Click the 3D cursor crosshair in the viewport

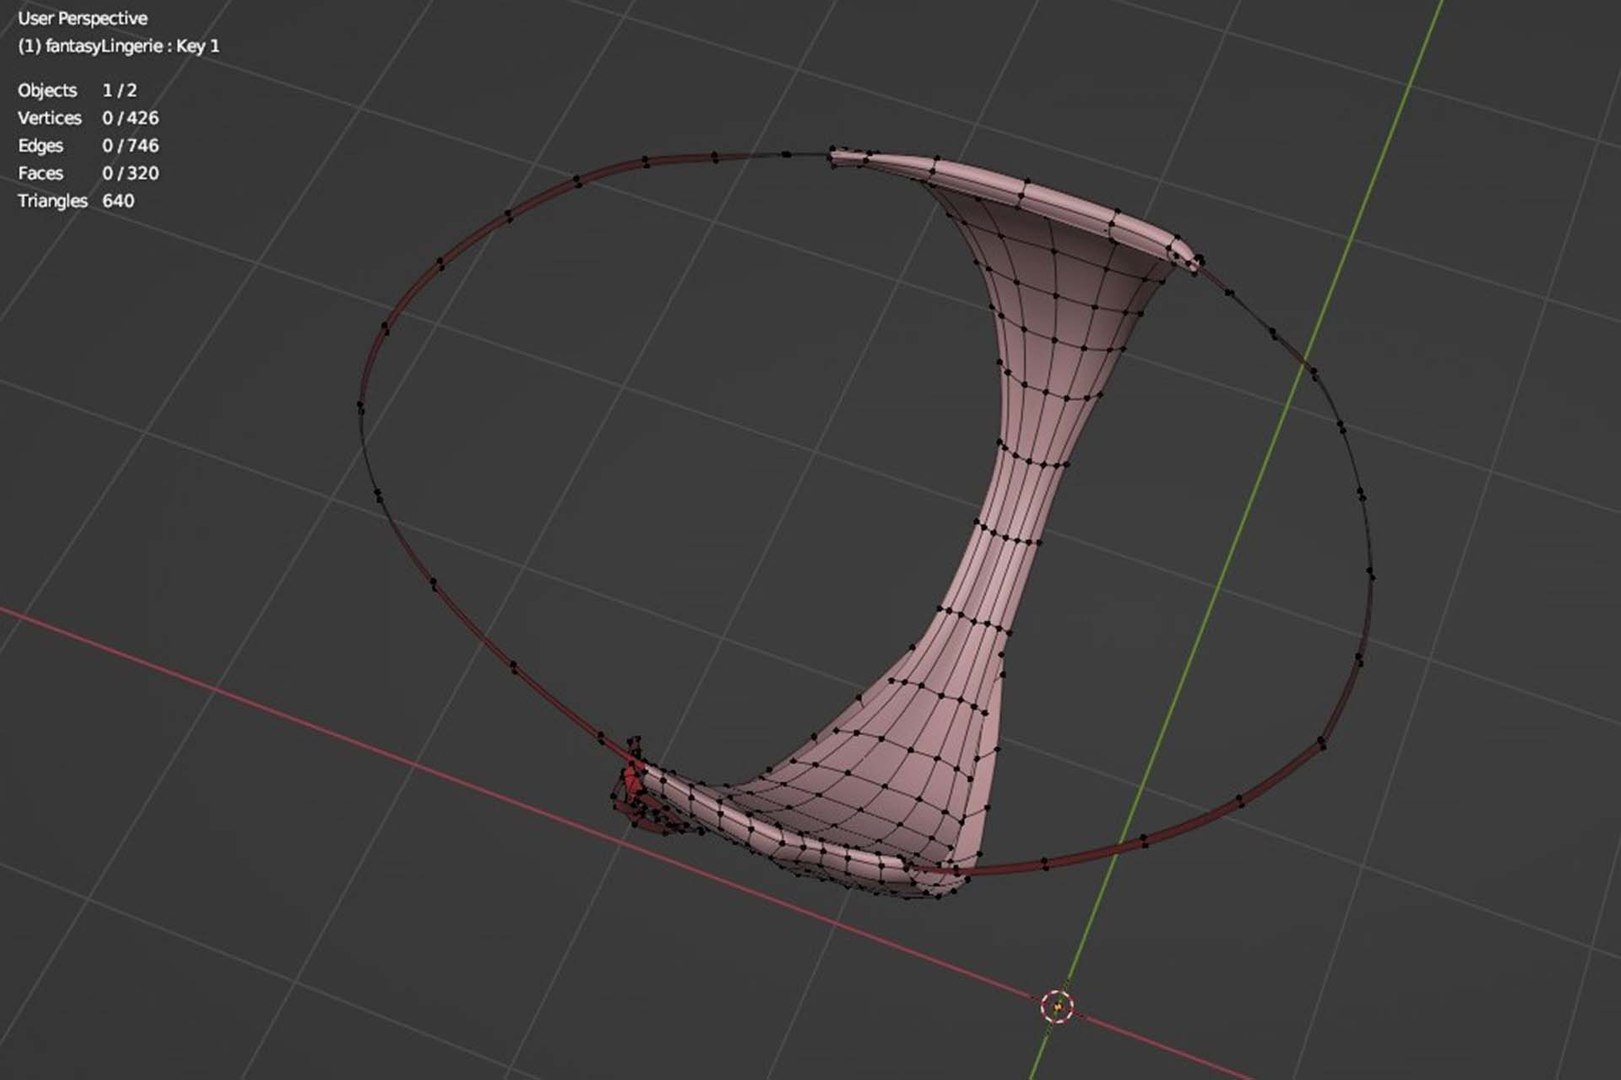coord(1057,1006)
